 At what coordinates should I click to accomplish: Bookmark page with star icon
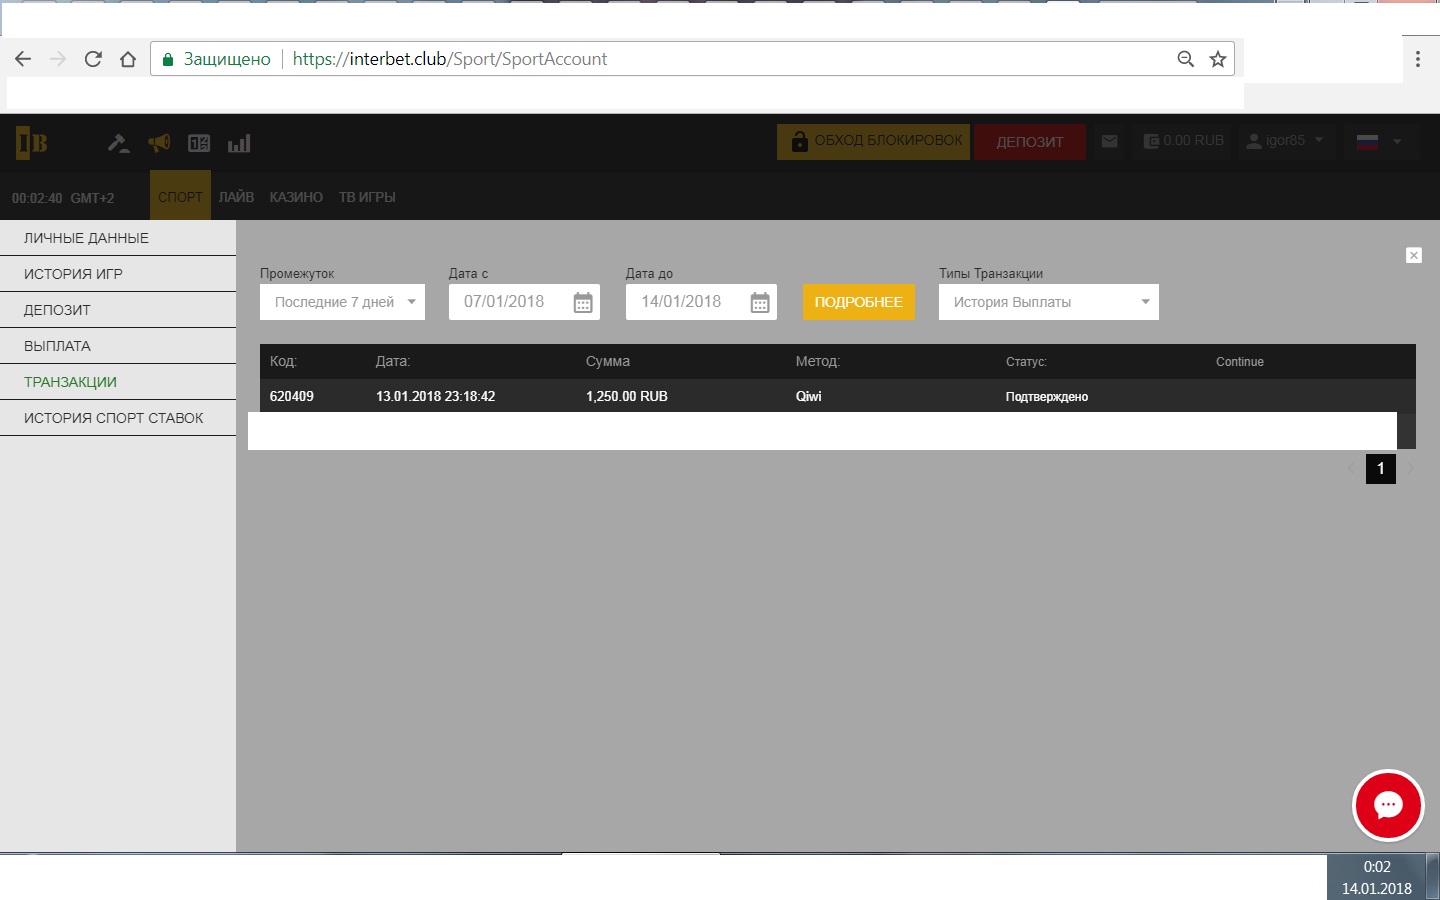pyautogui.click(x=1217, y=59)
